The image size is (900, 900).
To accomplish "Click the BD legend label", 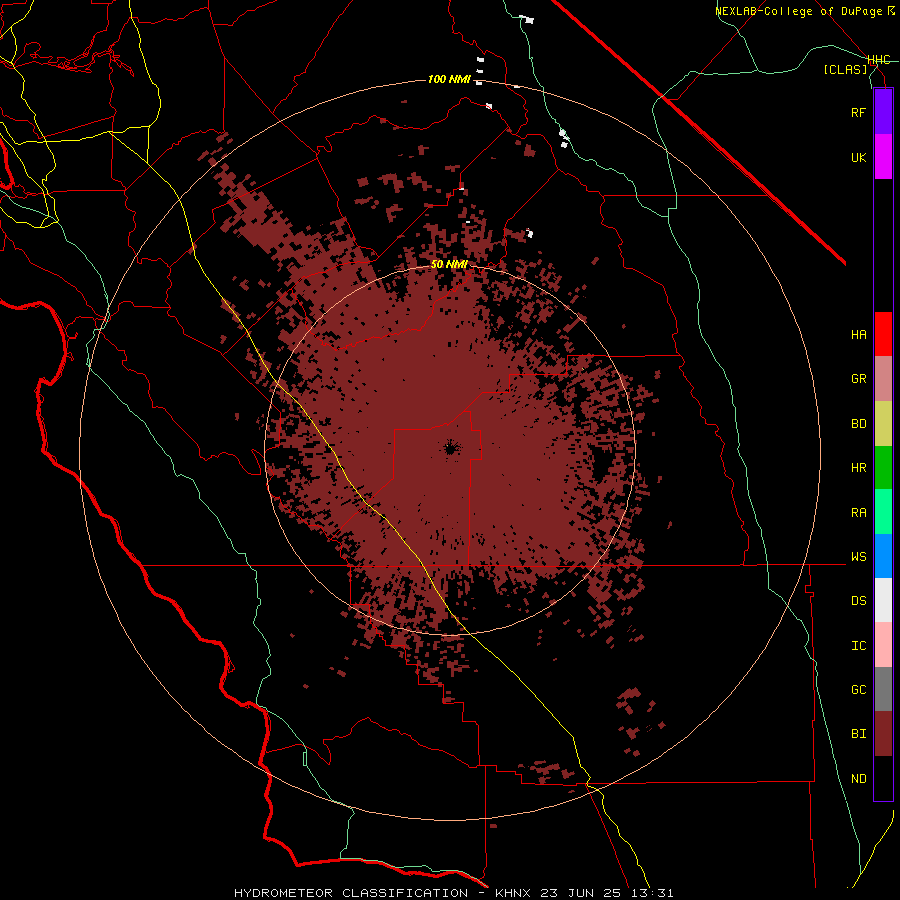I will (x=858, y=424).
